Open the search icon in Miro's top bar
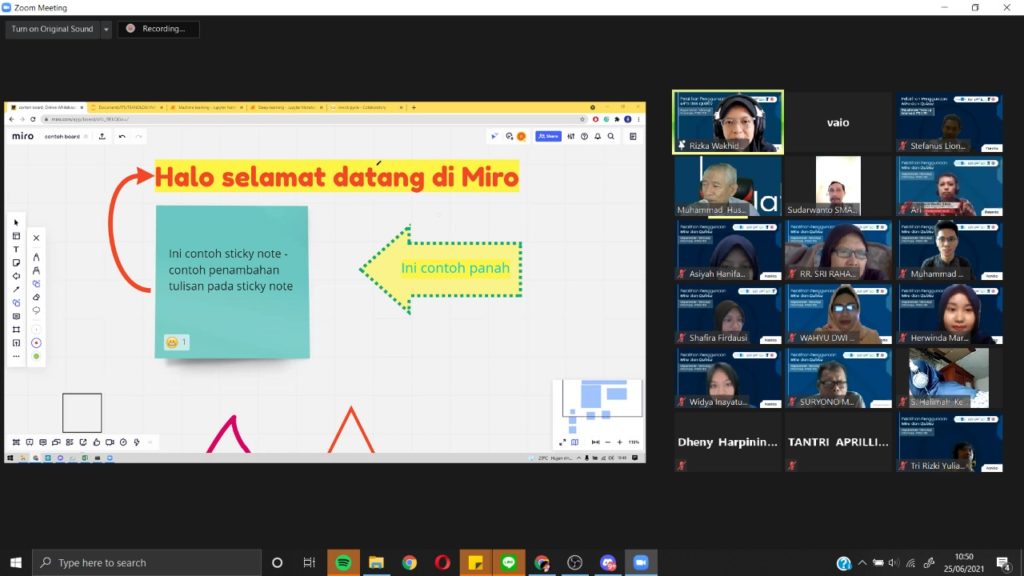Image resolution: width=1024 pixels, height=576 pixels. 611,134
